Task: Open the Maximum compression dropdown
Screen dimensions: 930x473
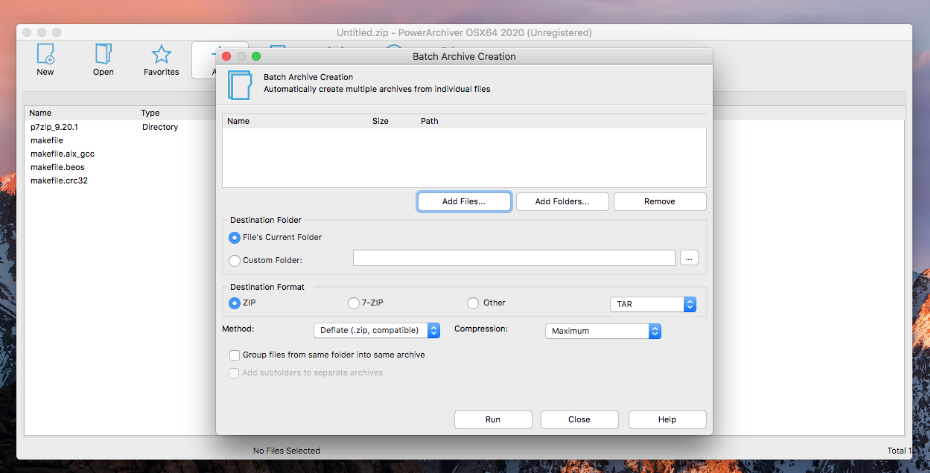Action: click(x=603, y=331)
